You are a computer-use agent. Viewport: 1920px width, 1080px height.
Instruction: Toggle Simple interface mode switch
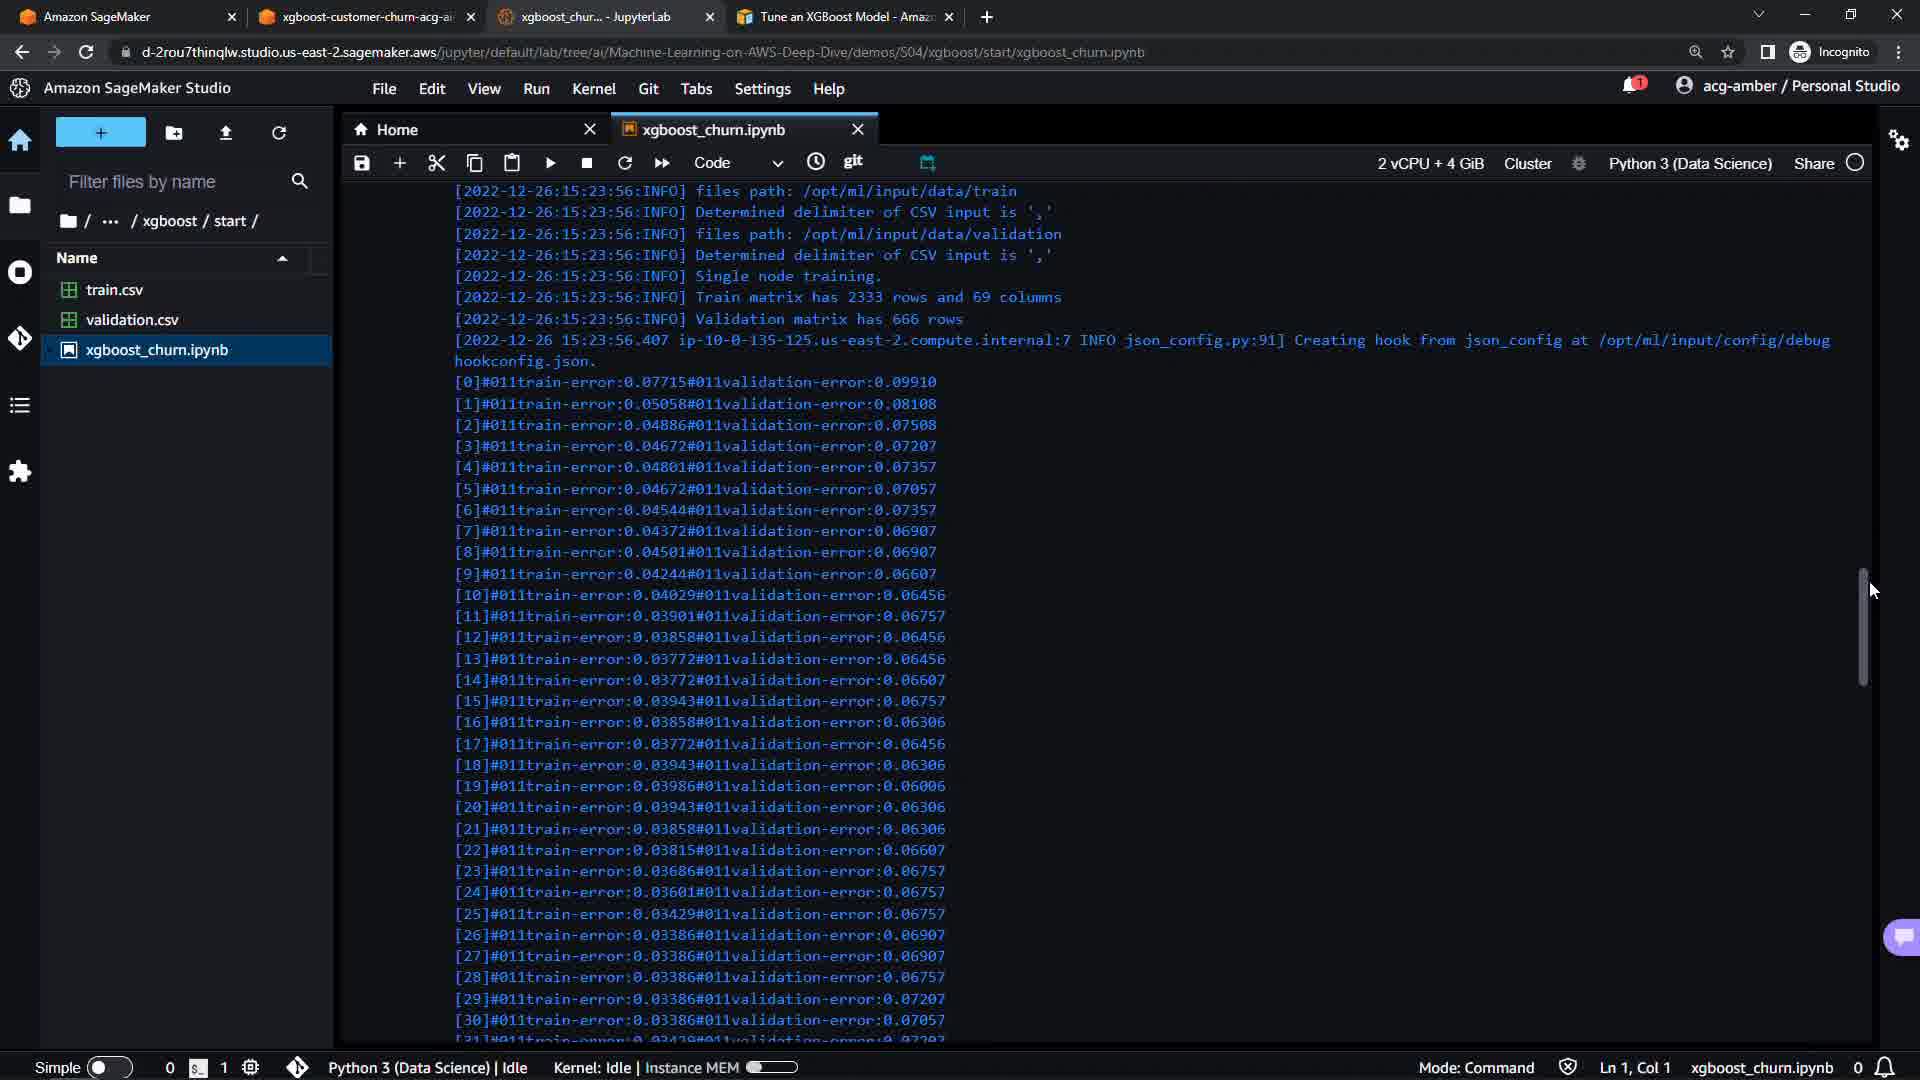coord(109,1067)
